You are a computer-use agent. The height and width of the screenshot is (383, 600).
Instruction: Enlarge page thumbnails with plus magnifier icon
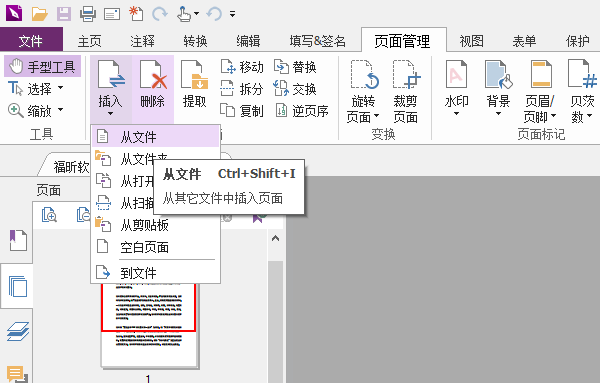[x=49, y=215]
